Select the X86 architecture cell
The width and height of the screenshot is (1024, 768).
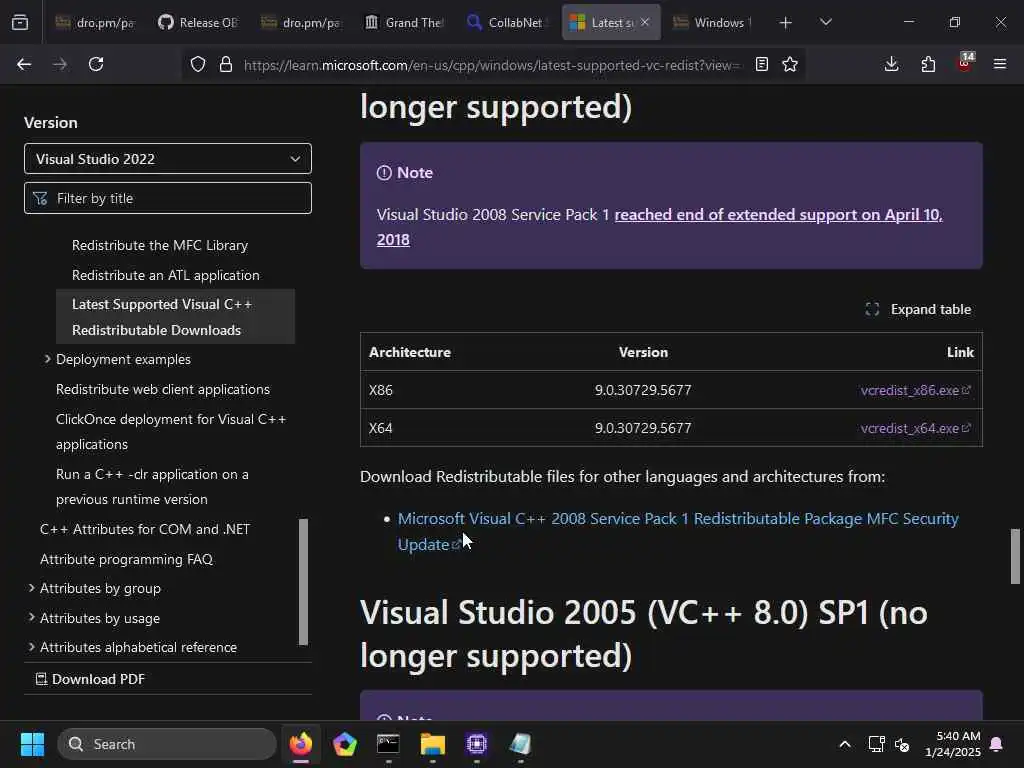click(381, 390)
